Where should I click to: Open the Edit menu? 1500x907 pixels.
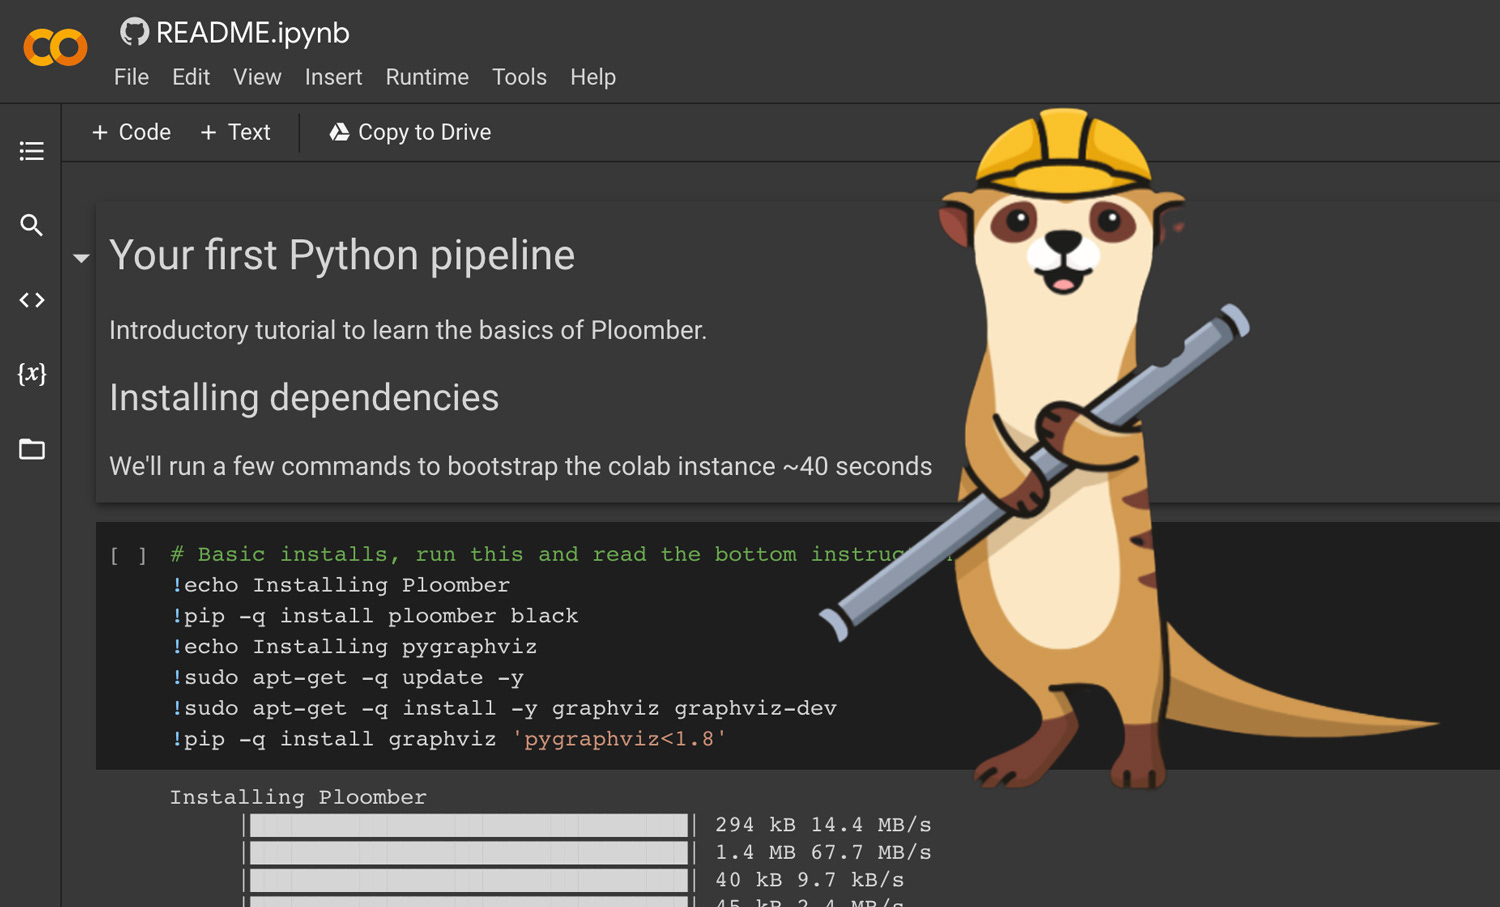(x=191, y=77)
